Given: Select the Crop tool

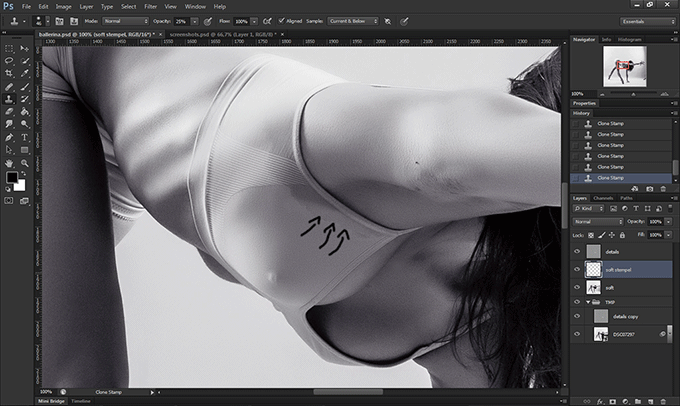Looking at the screenshot, I should coord(9,73).
